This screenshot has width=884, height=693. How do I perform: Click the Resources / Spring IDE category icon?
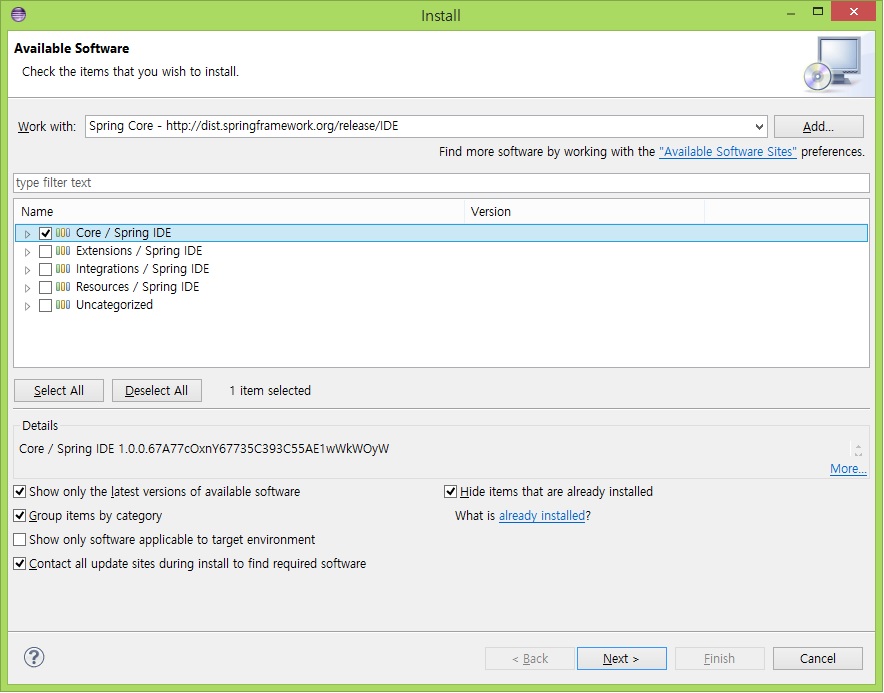pos(63,287)
